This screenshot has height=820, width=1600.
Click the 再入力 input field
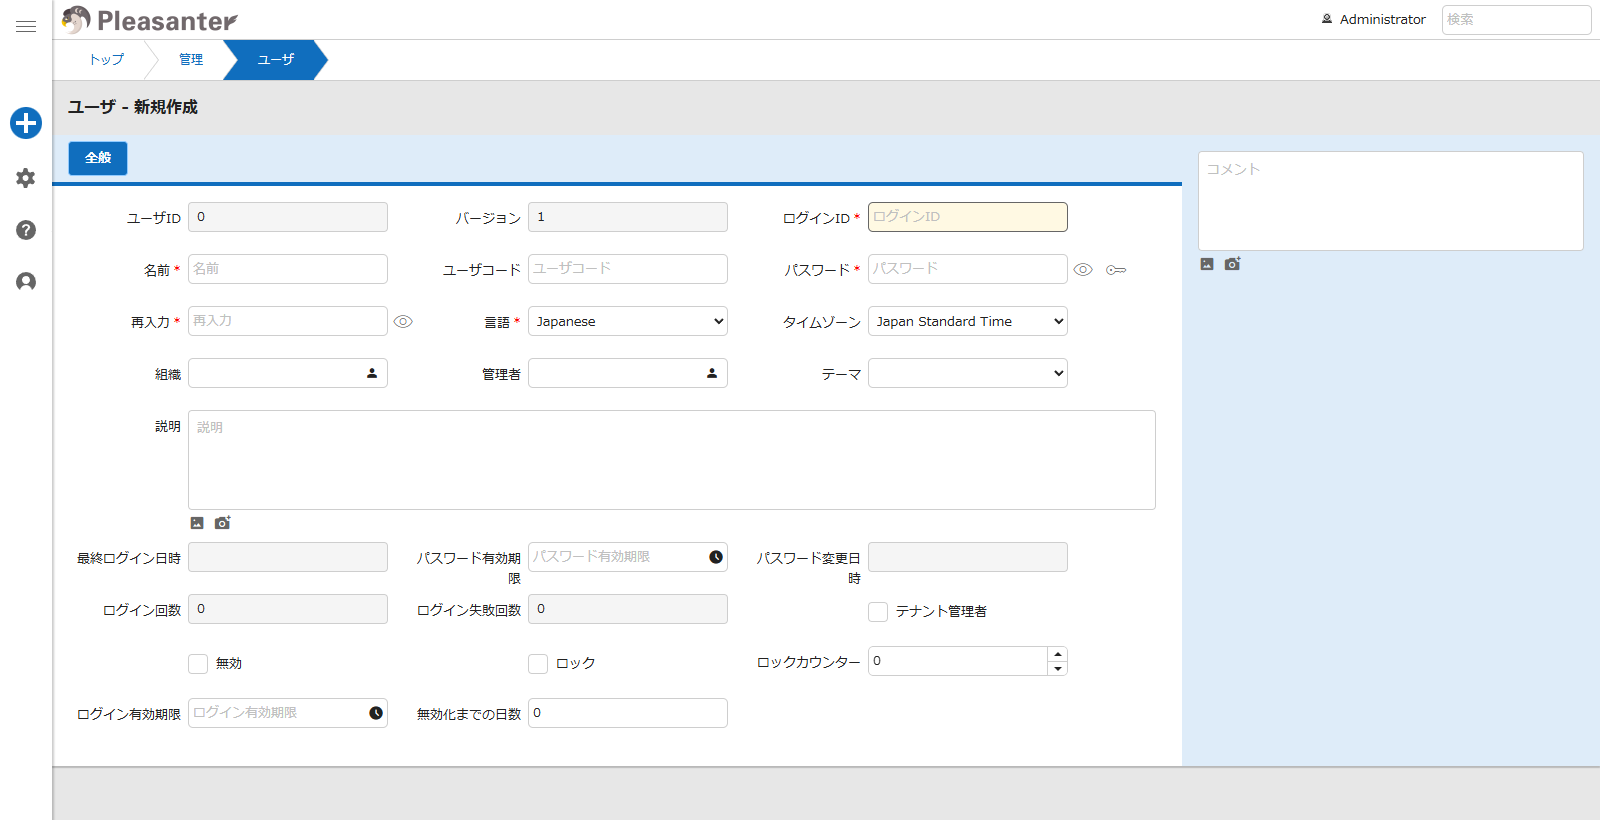point(288,321)
